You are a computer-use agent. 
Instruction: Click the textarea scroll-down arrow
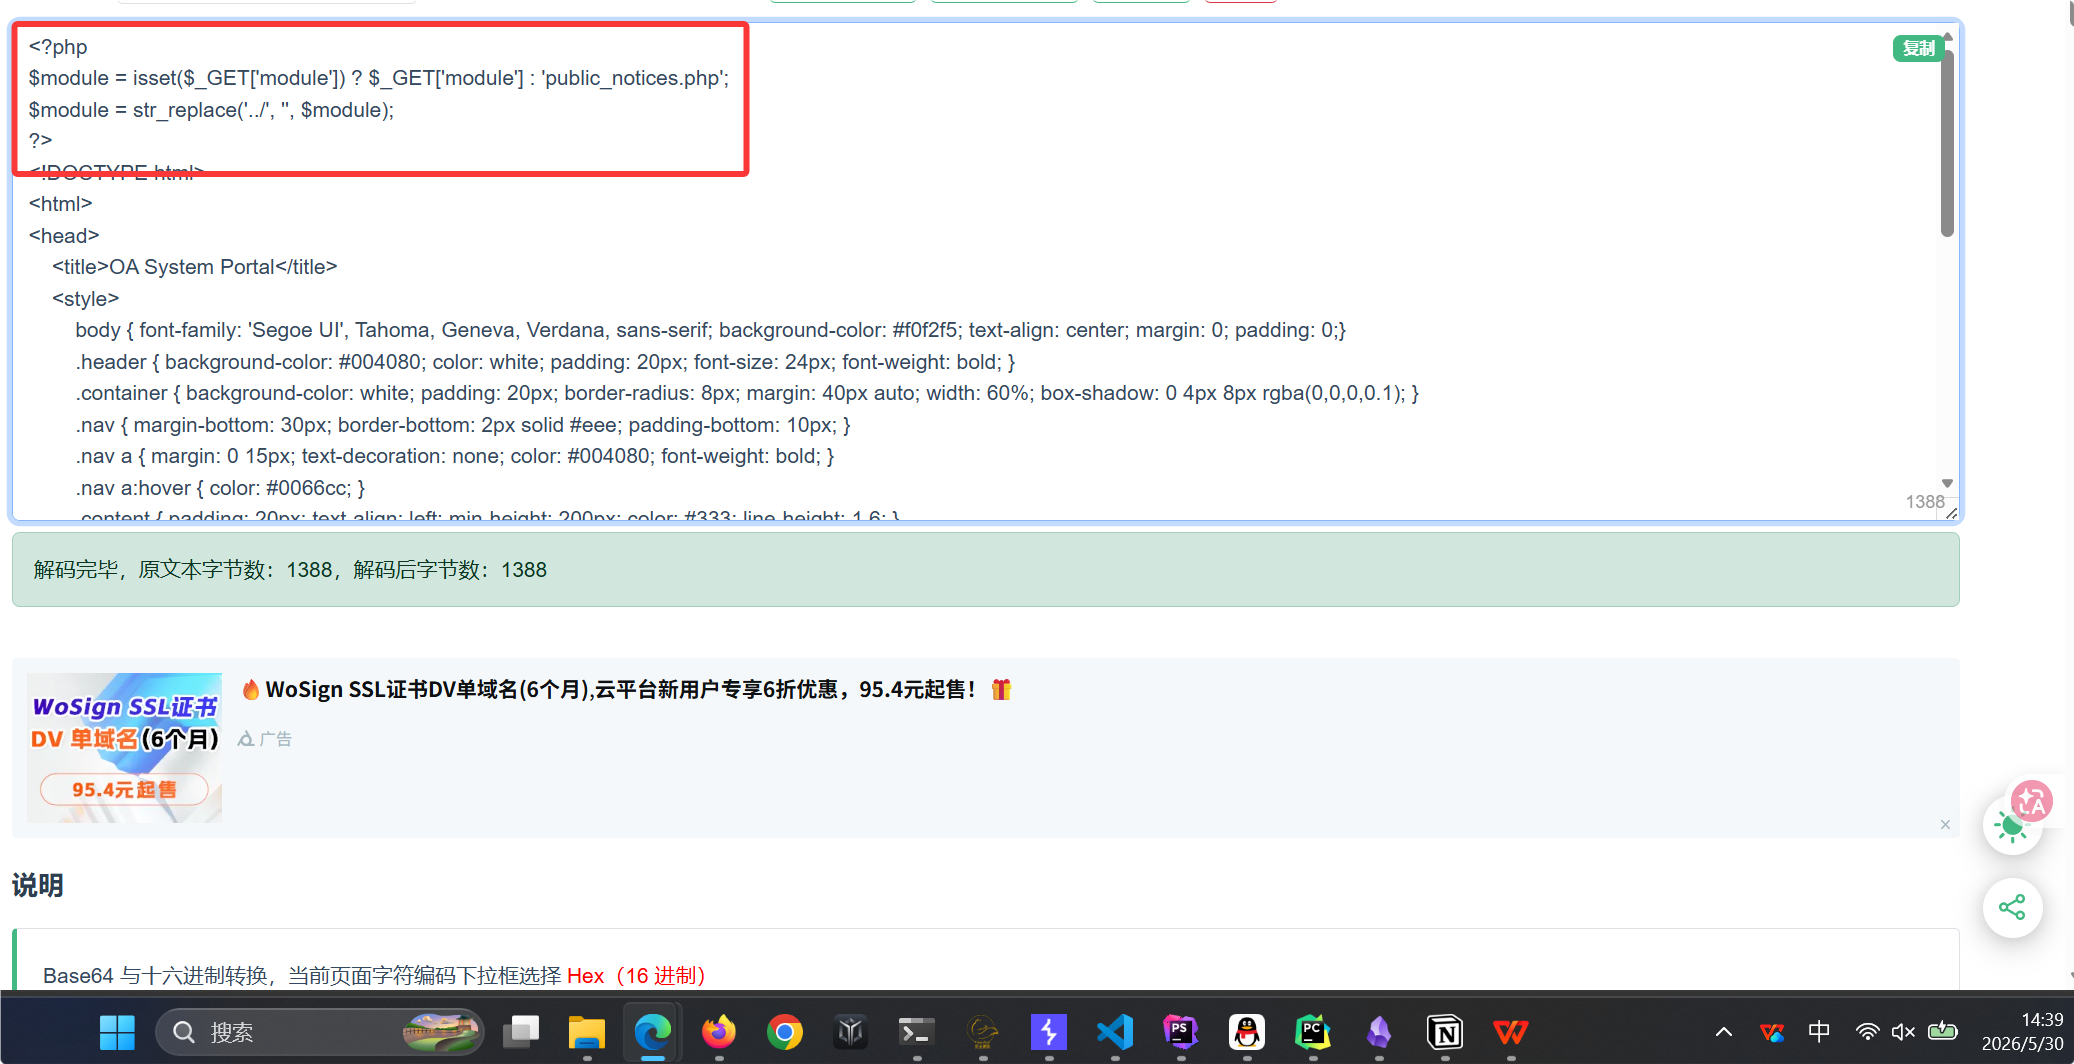(1947, 483)
